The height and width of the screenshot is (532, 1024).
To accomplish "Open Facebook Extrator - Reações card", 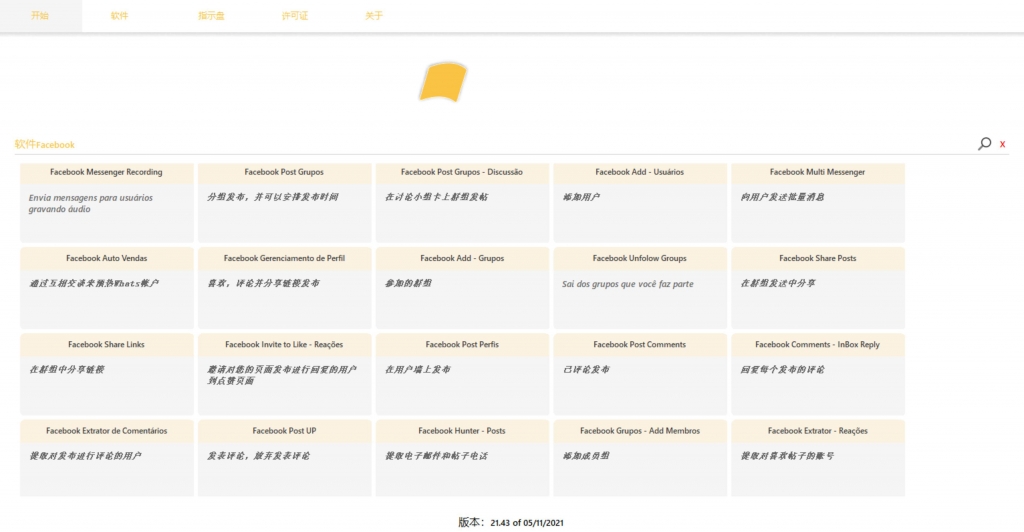I will click(818, 458).
